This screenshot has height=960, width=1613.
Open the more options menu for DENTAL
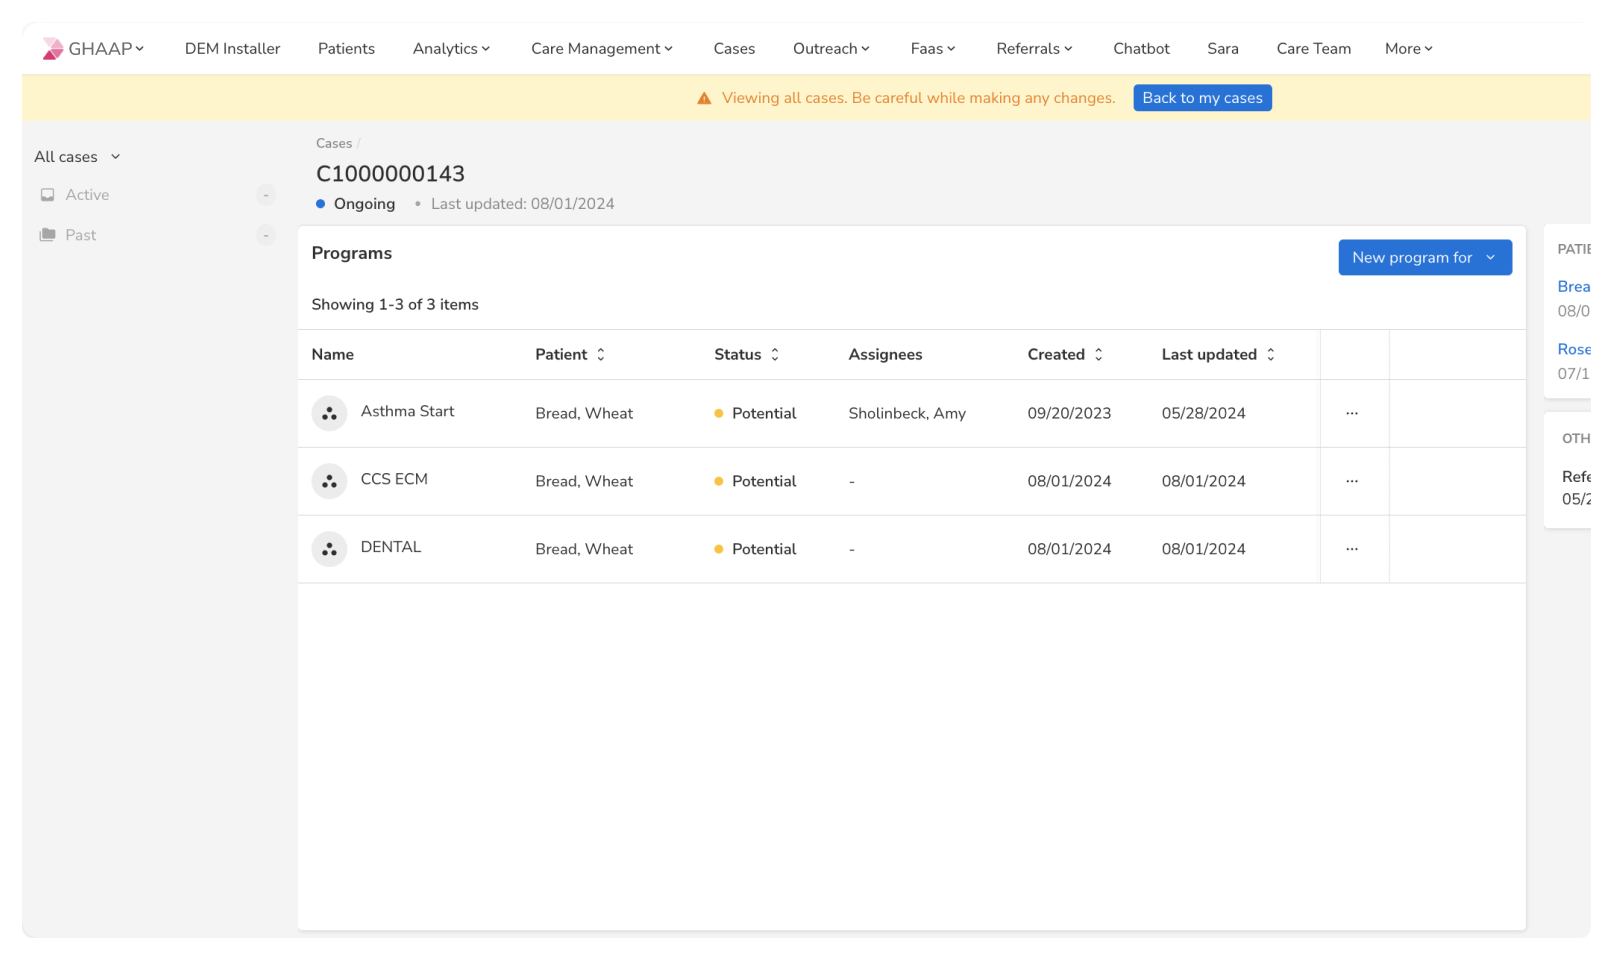point(1352,549)
